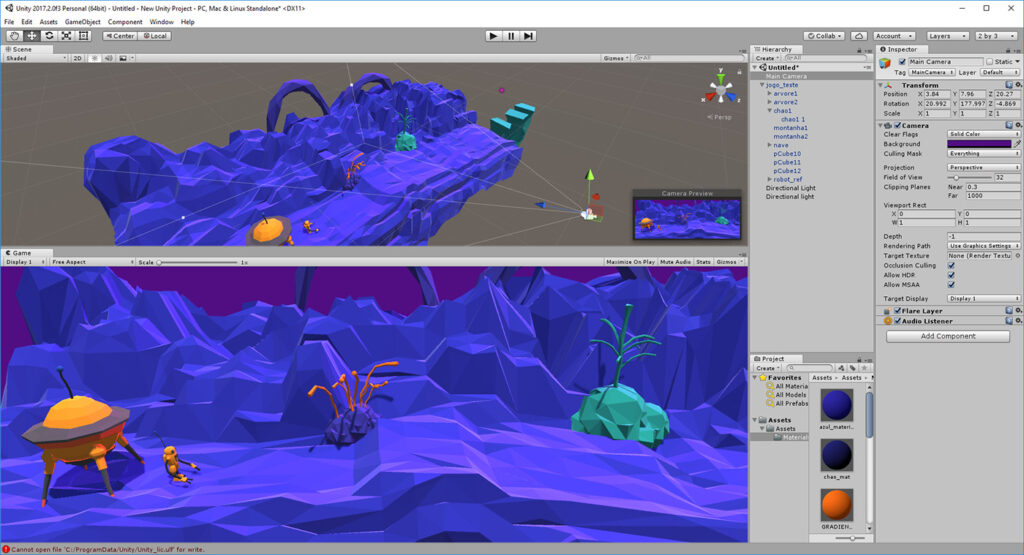The width and height of the screenshot is (1024, 555).
Task: Select the Move tool
Action: (32, 36)
